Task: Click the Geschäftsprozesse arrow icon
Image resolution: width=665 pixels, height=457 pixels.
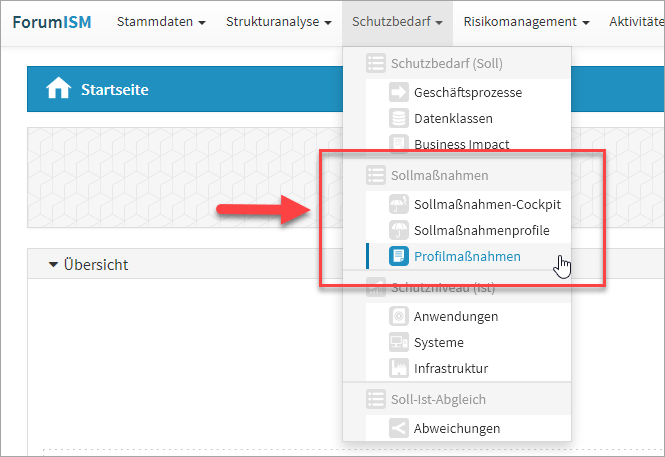Action: pyautogui.click(x=399, y=93)
